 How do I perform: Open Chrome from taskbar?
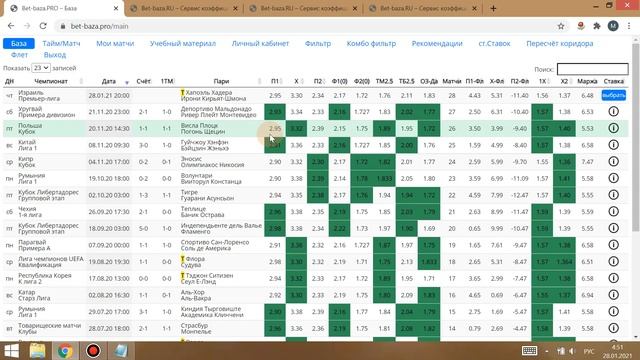65,351
